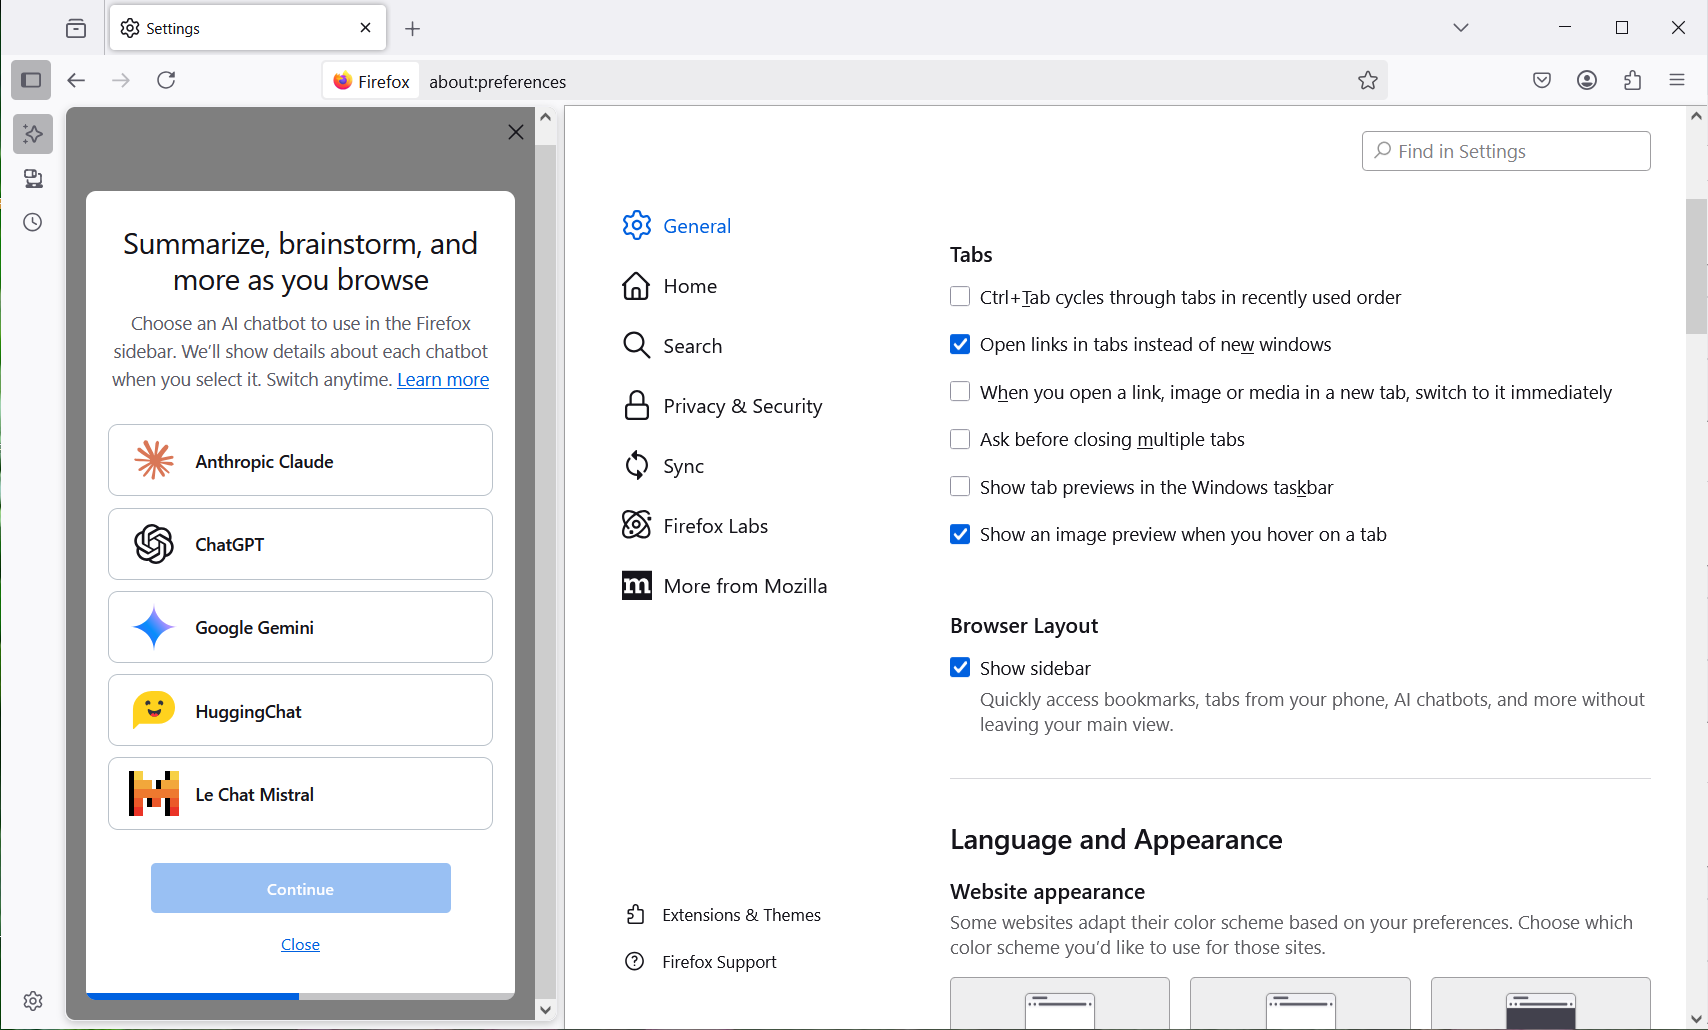The image size is (1708, 1030).
Task: Choose Google Gemini chatbot
Action: (x=300, y=627)
